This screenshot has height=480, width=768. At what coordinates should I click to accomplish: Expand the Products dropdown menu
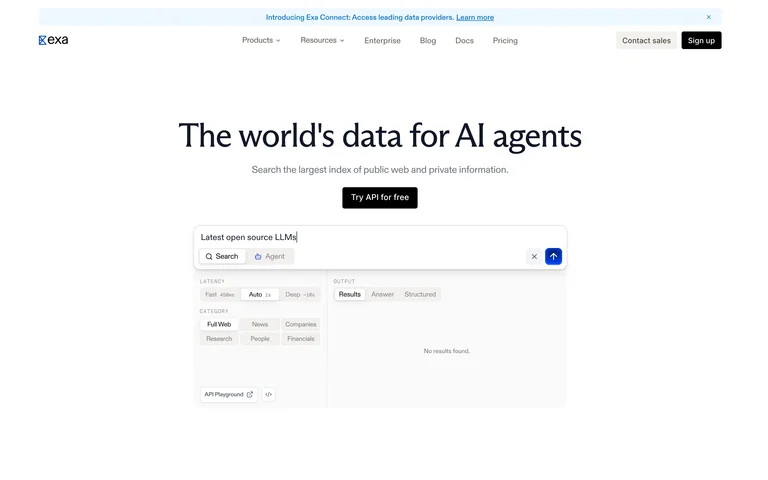point(261,40)
